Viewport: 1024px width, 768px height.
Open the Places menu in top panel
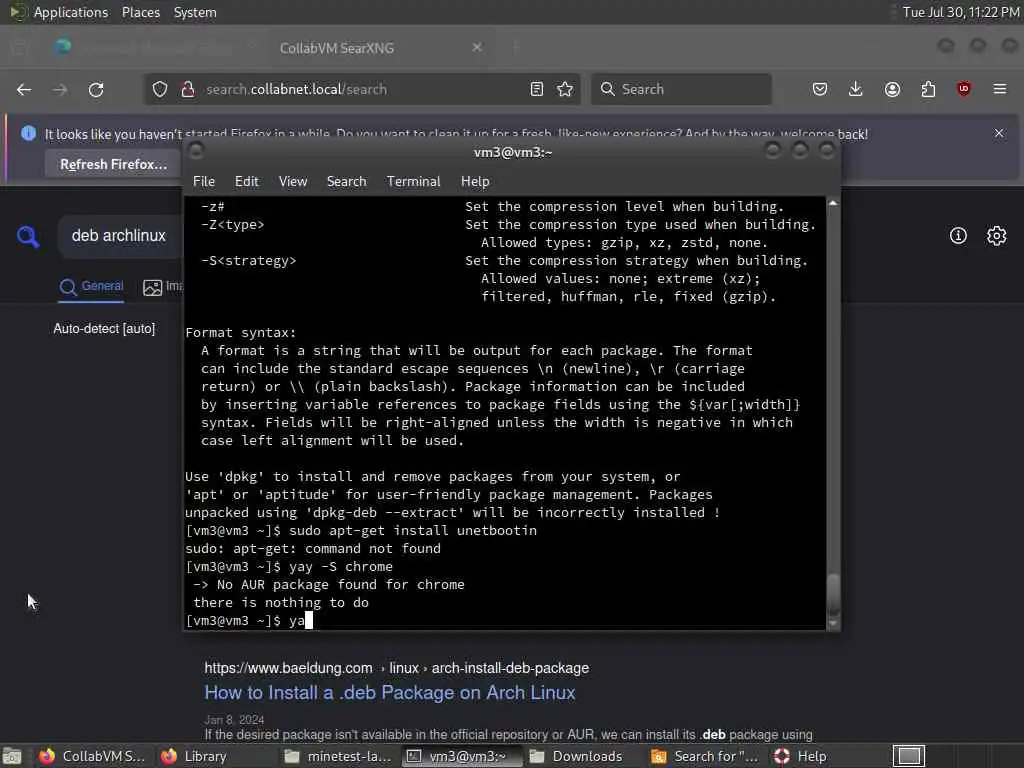[140, 12]
